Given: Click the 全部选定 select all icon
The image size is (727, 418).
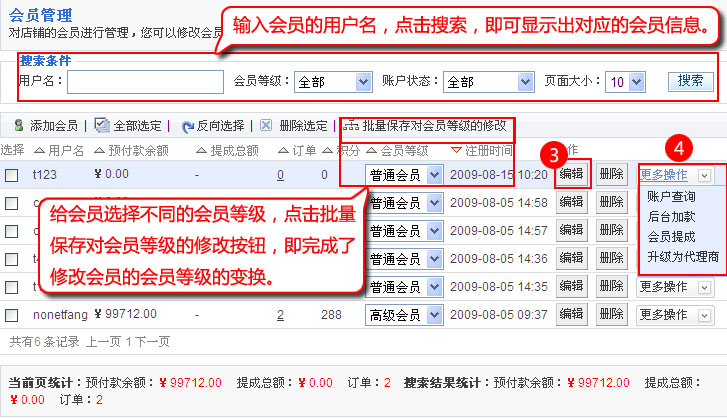Looking at the screenshot, I should tap(102, 125).
